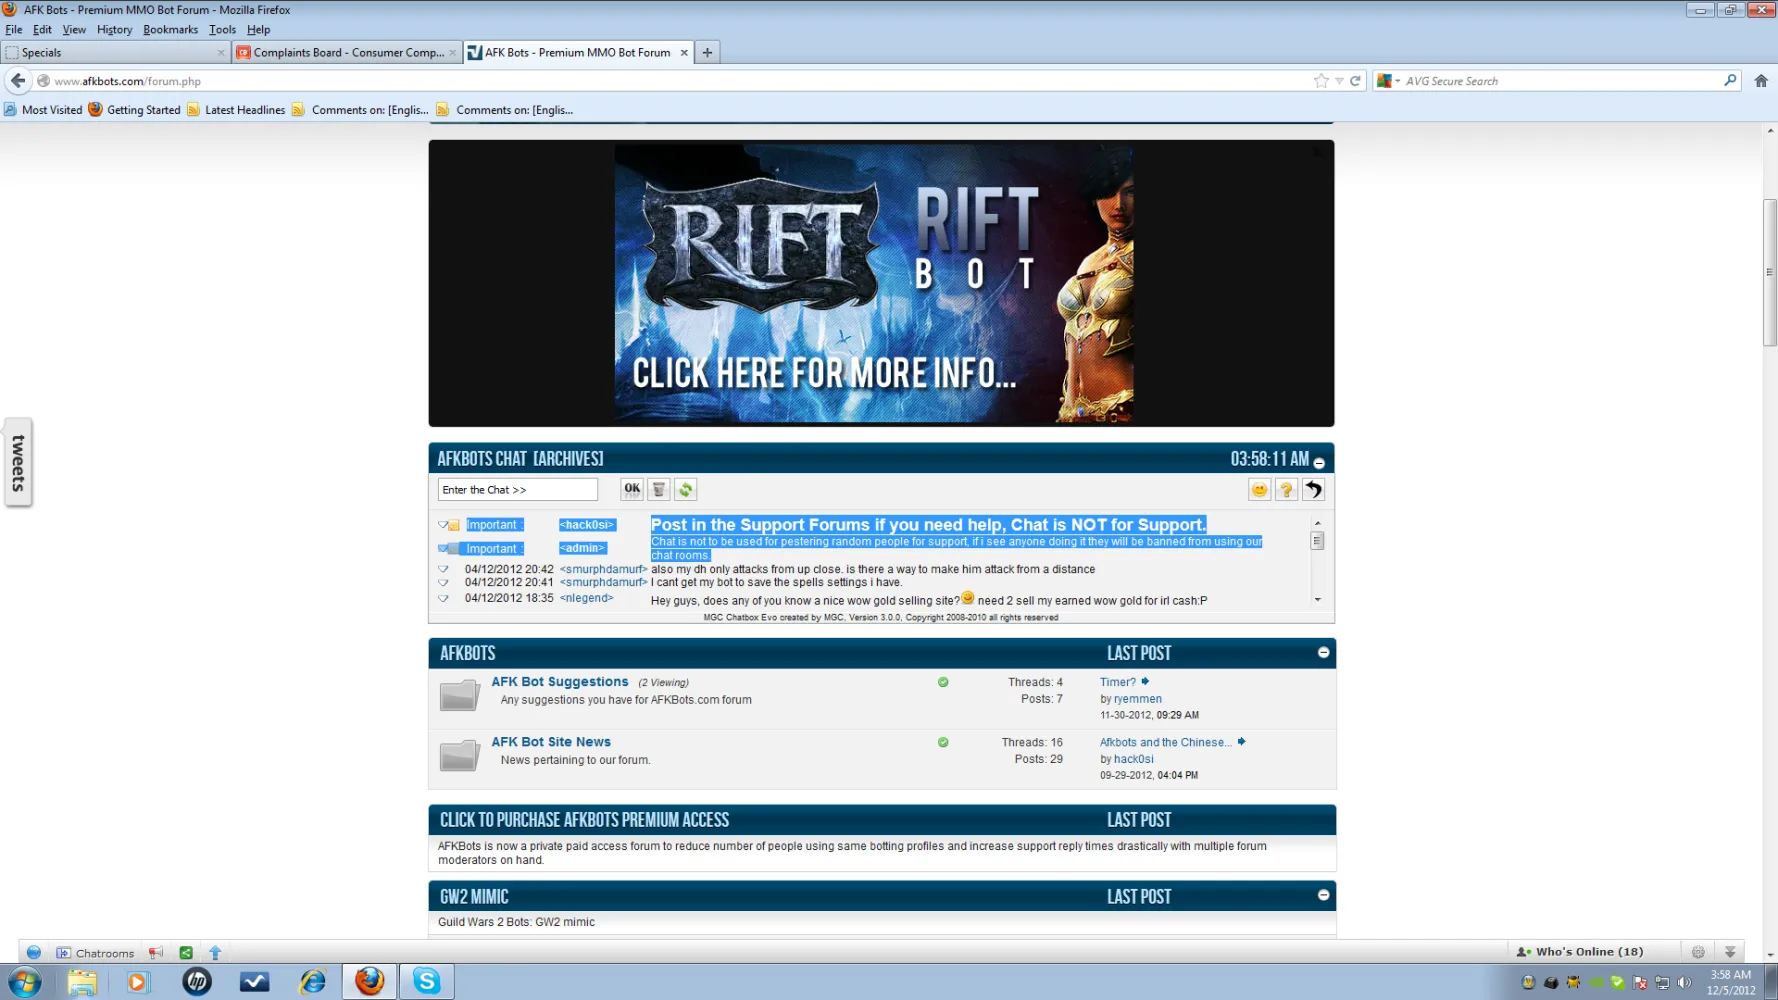Open the ARCHIVES link in chat header
The width and height of the screenshot is (1778, 1000).
tap(568, 458)
